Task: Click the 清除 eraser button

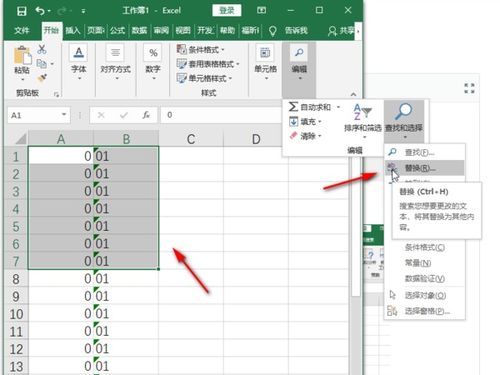Action: tap(305, 136)
